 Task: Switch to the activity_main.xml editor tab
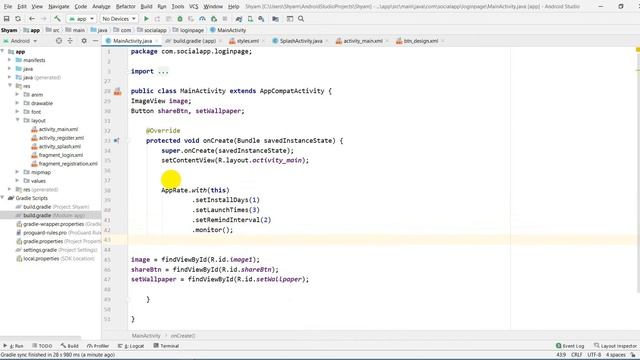coord(362,41)
